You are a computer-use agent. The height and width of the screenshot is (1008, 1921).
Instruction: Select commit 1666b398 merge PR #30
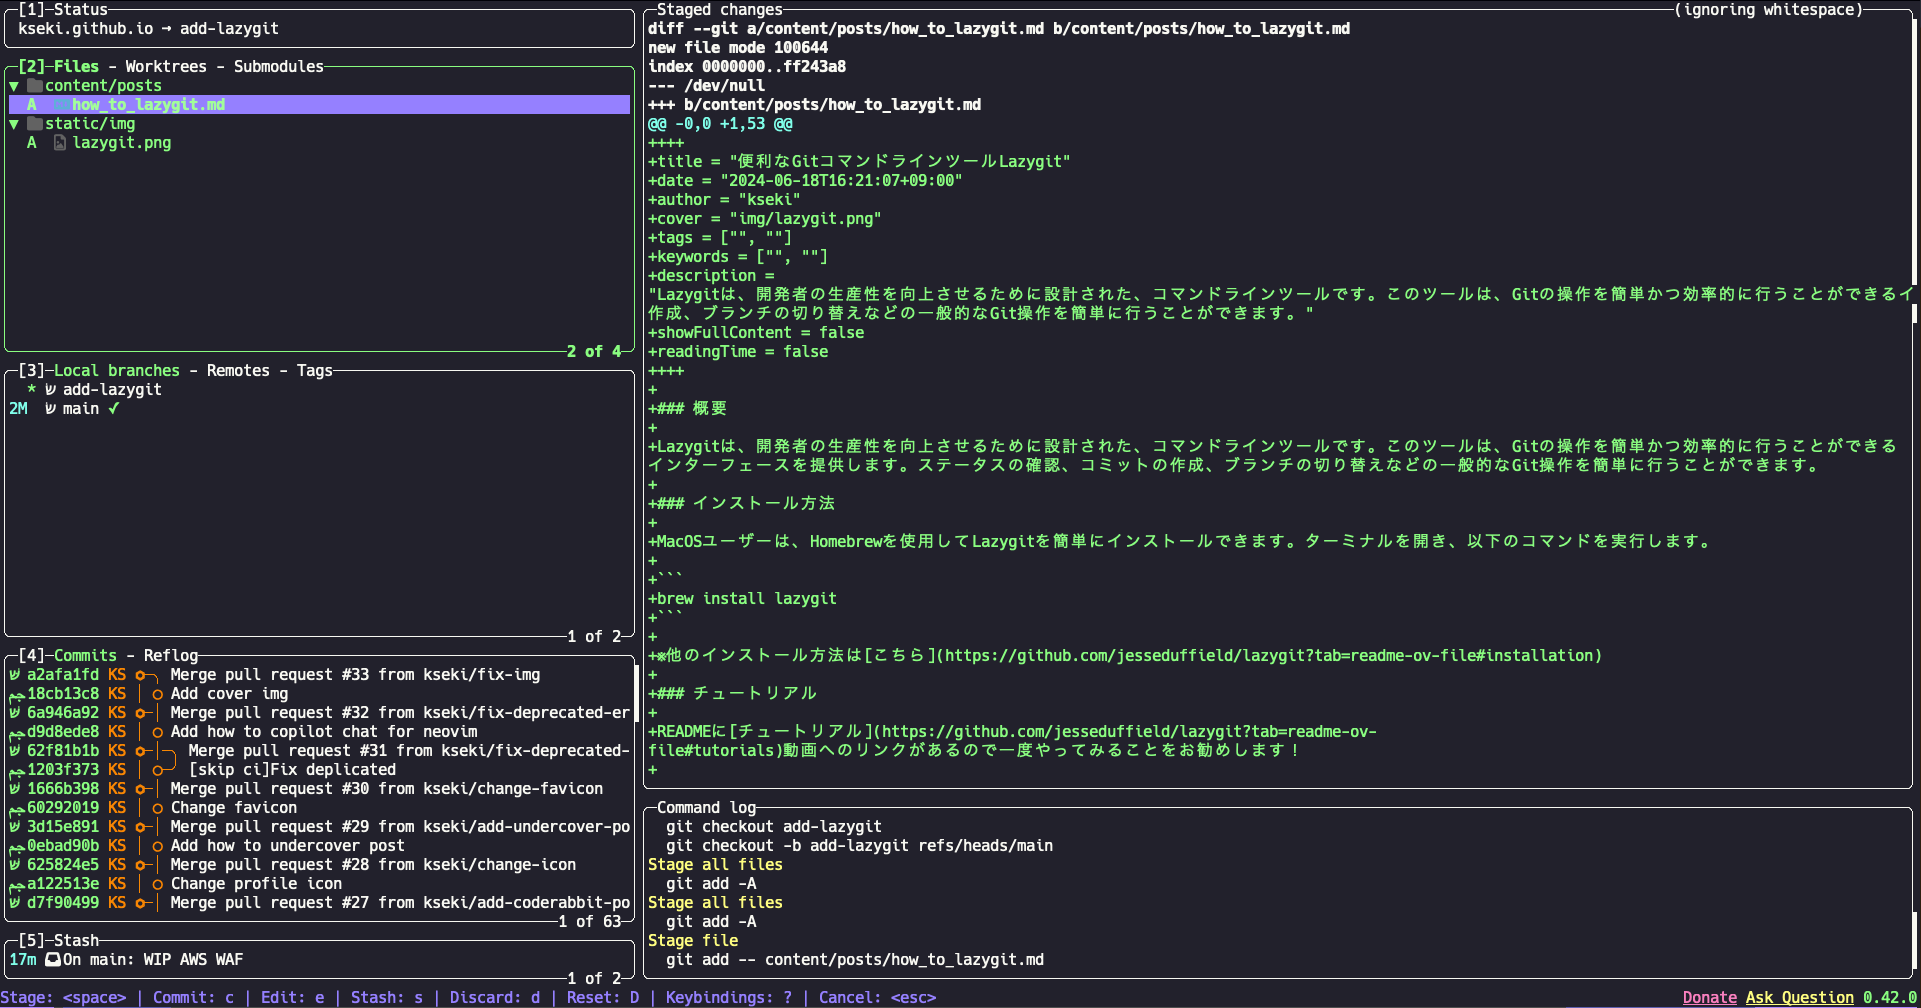tap(319, 789)
